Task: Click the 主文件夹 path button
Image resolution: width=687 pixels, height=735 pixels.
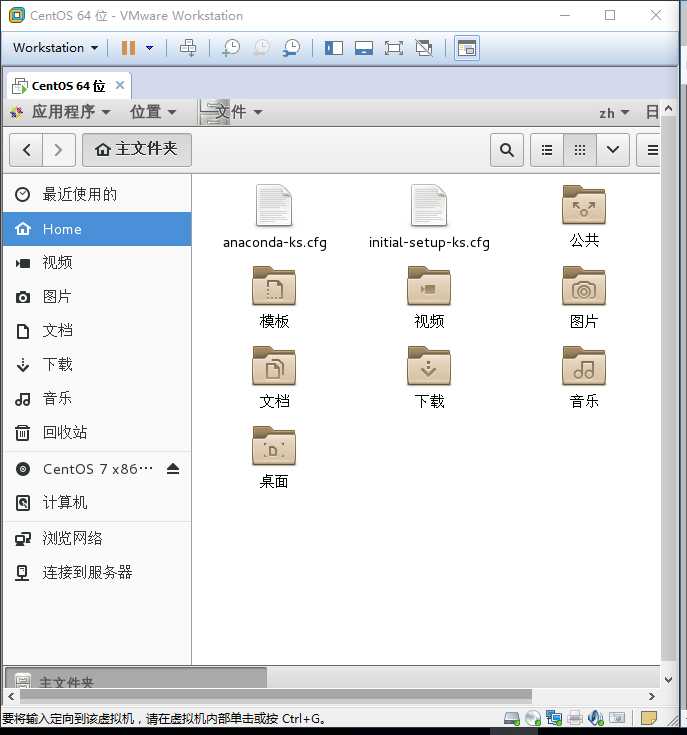Action: click(x=137, y=150)
